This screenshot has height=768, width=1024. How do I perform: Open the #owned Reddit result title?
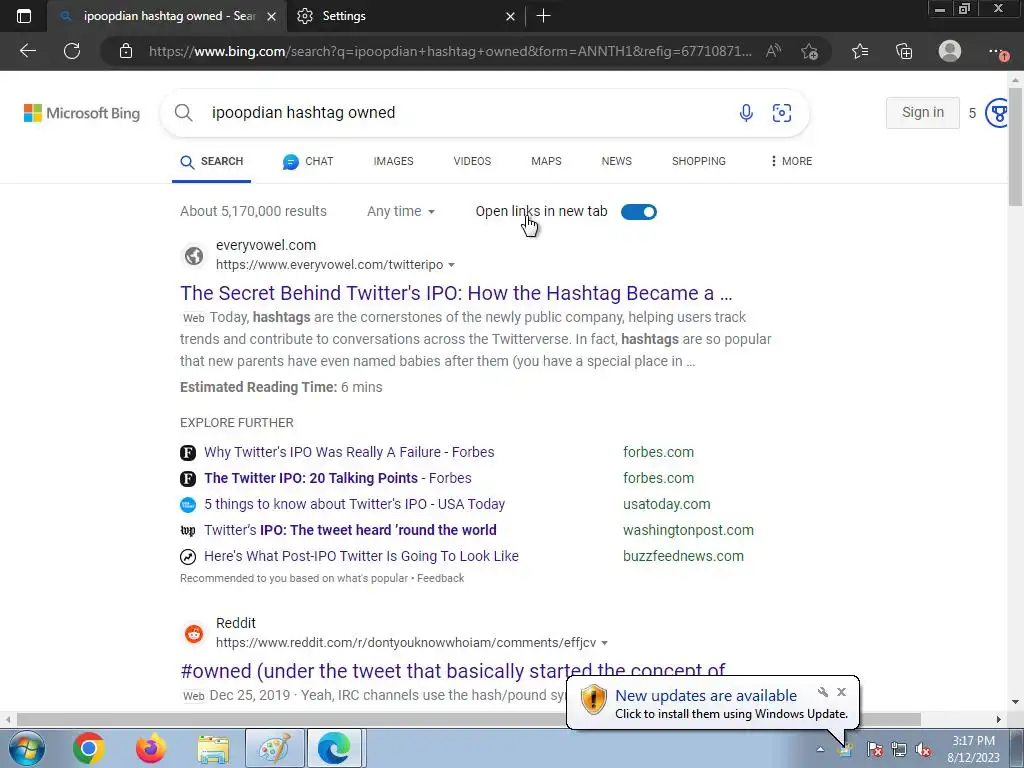[x=453, y=671]
